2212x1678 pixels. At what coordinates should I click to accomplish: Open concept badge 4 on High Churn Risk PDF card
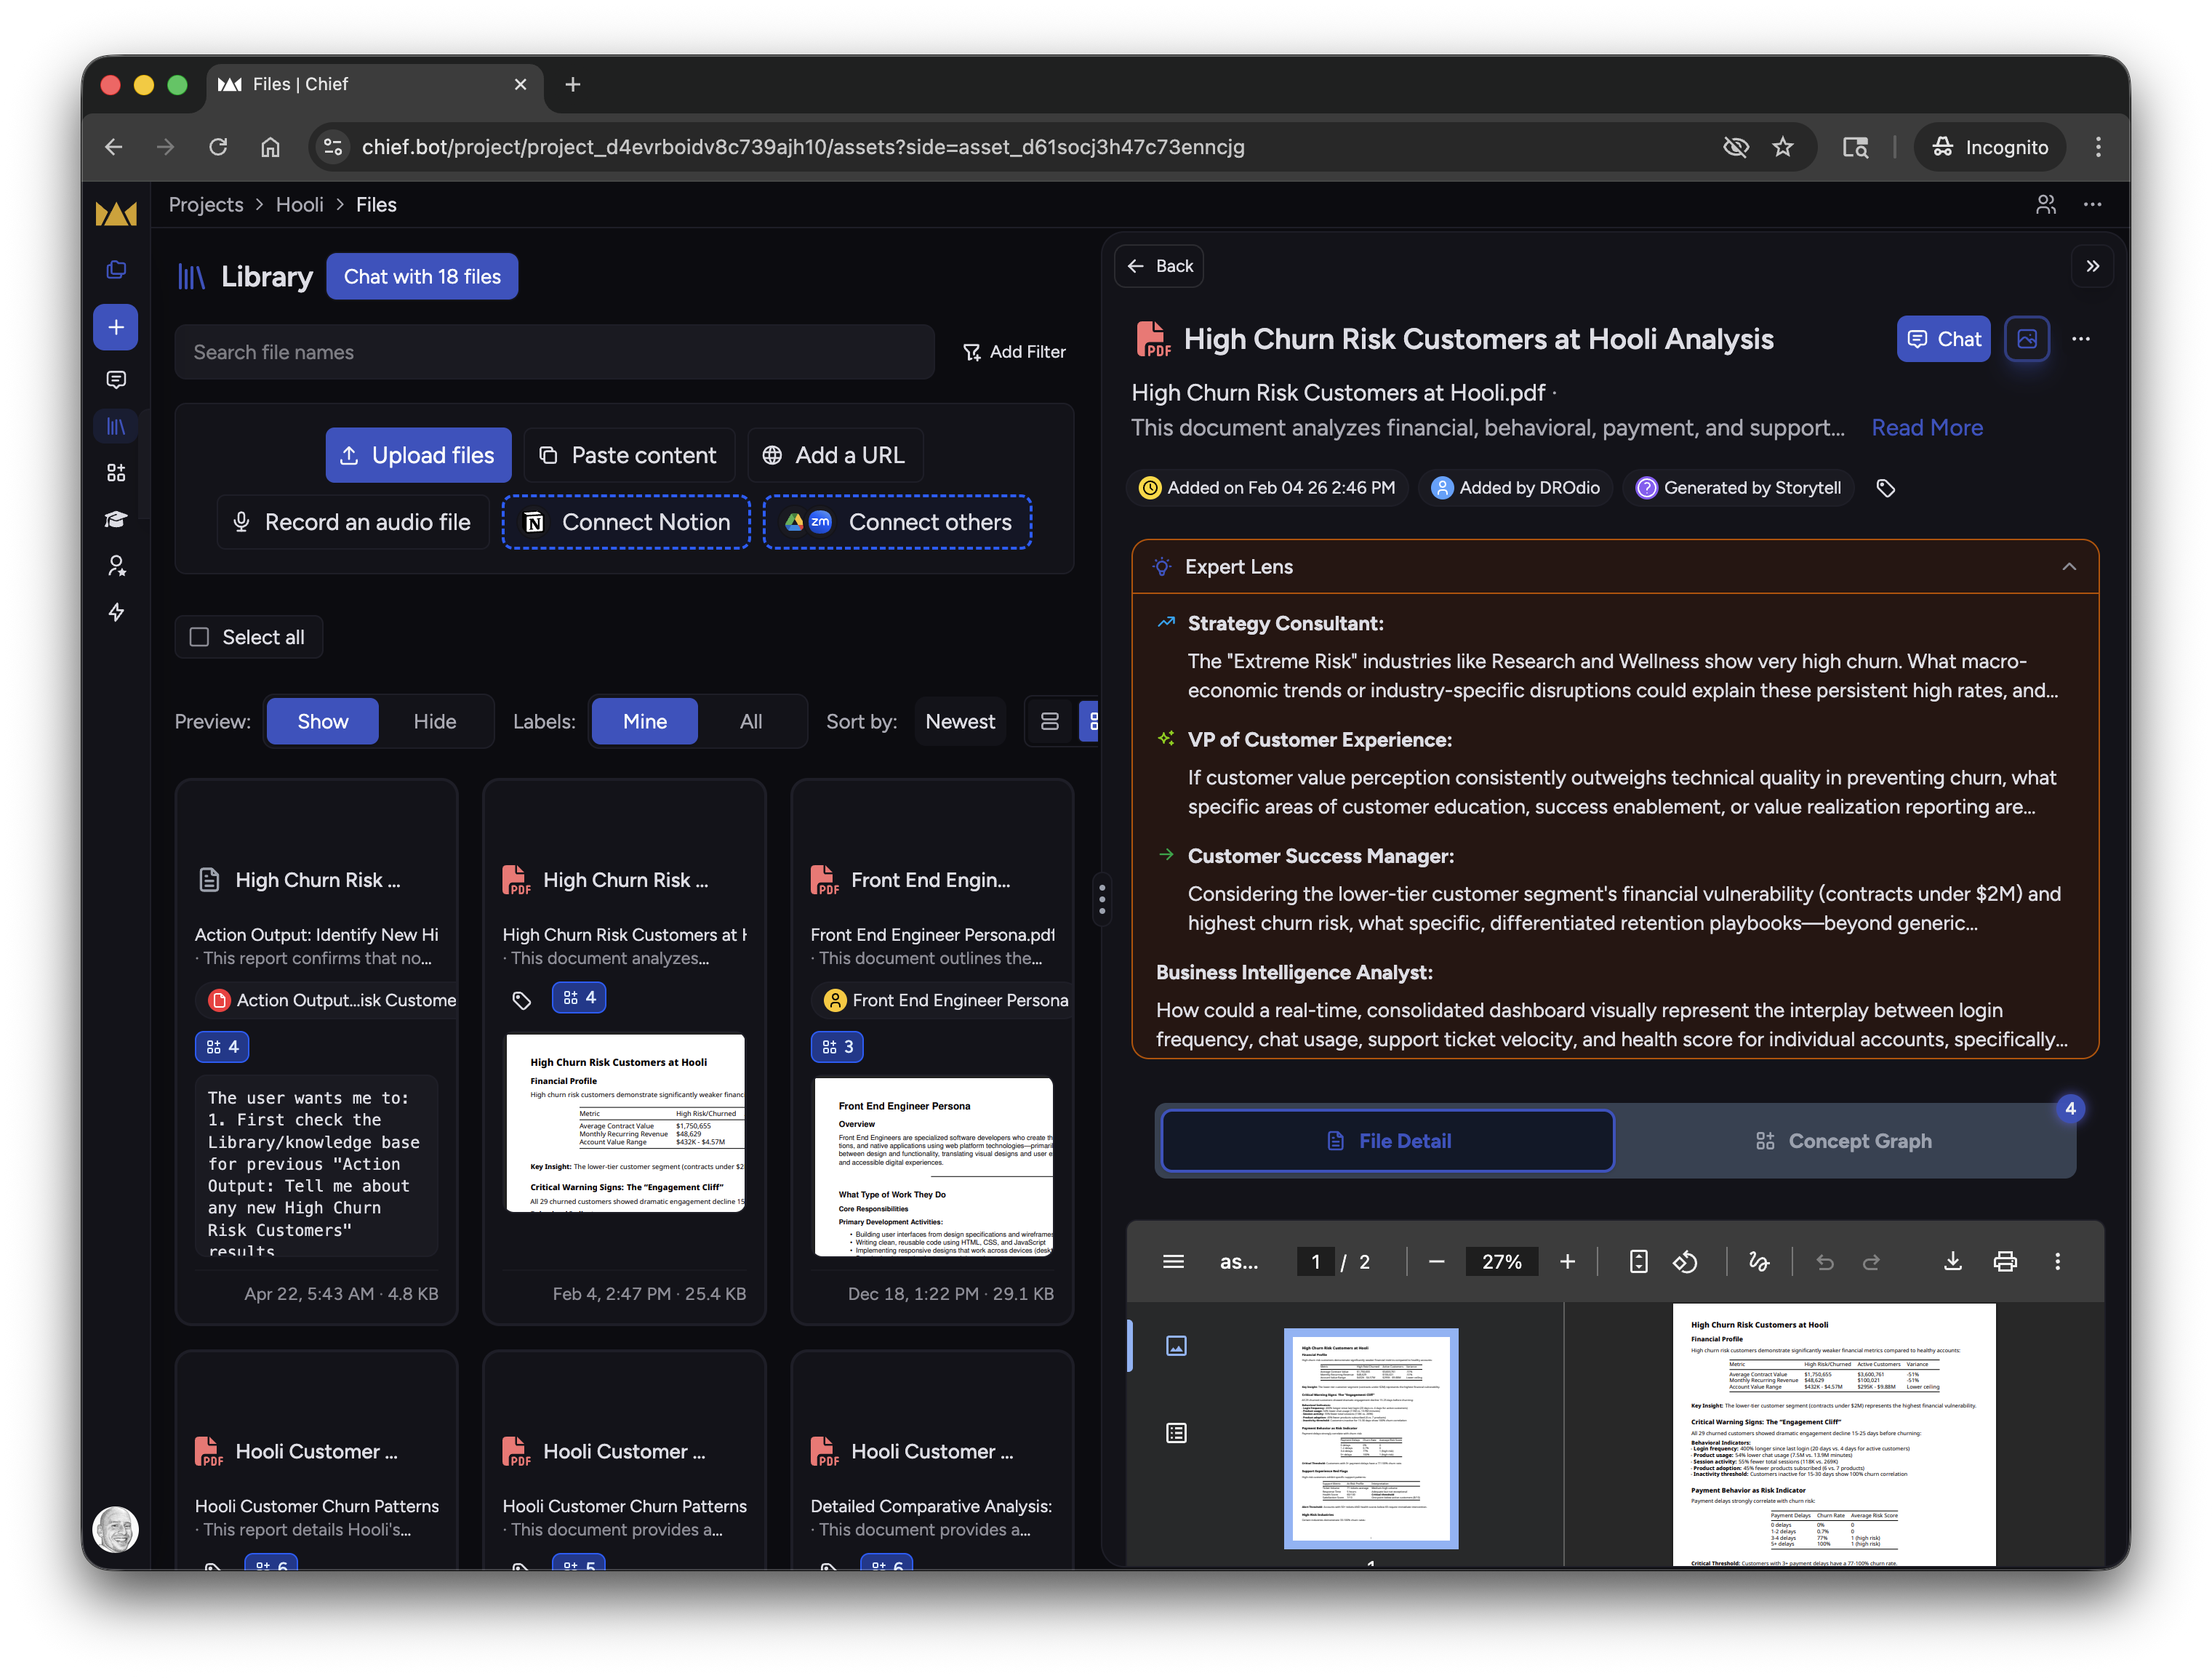click(x=579, y=997)
